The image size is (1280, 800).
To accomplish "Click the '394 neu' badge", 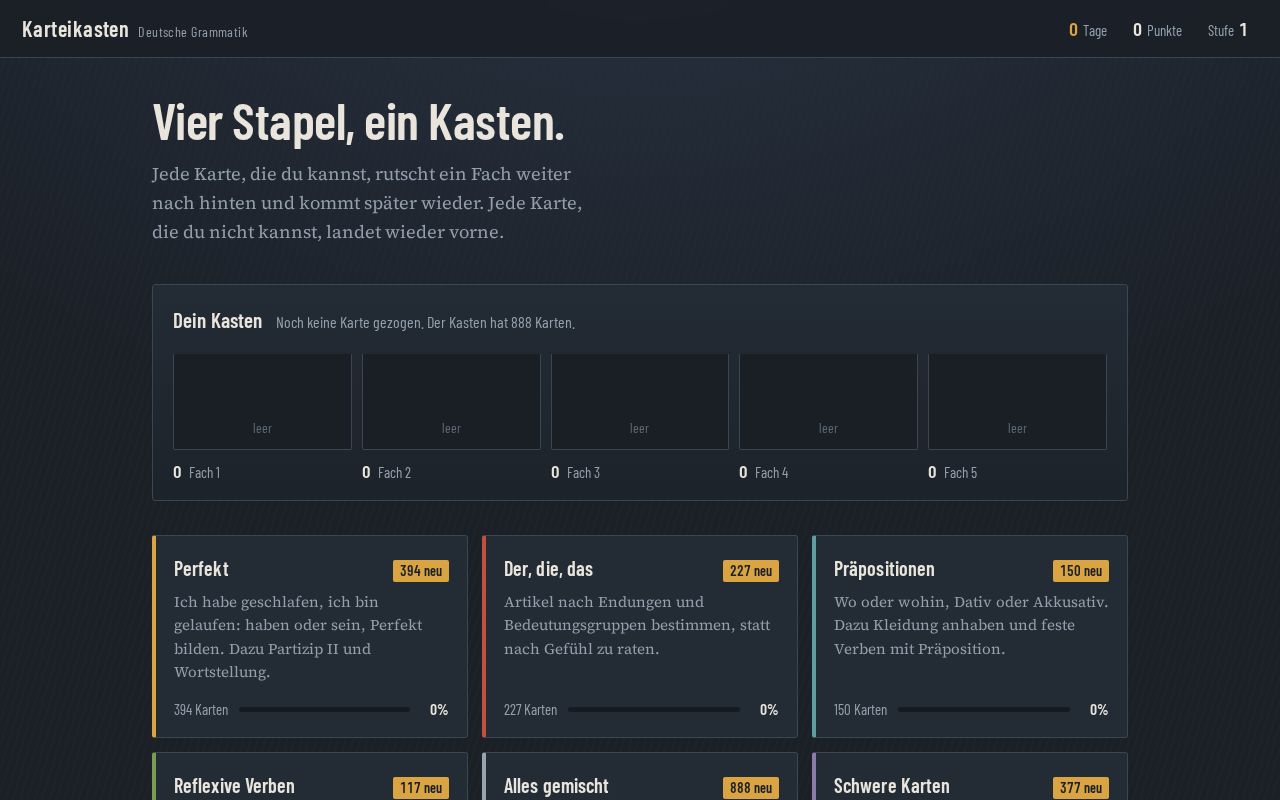I will point(421,571).
